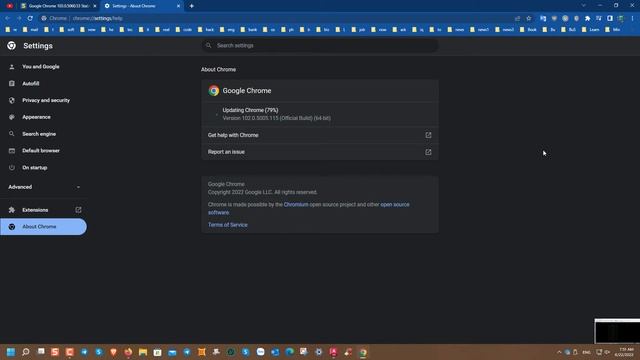This screenshot has width=640, height=360.
Task: Click the Privacy shield sidebar icon
Action: (x=12, y=100)
